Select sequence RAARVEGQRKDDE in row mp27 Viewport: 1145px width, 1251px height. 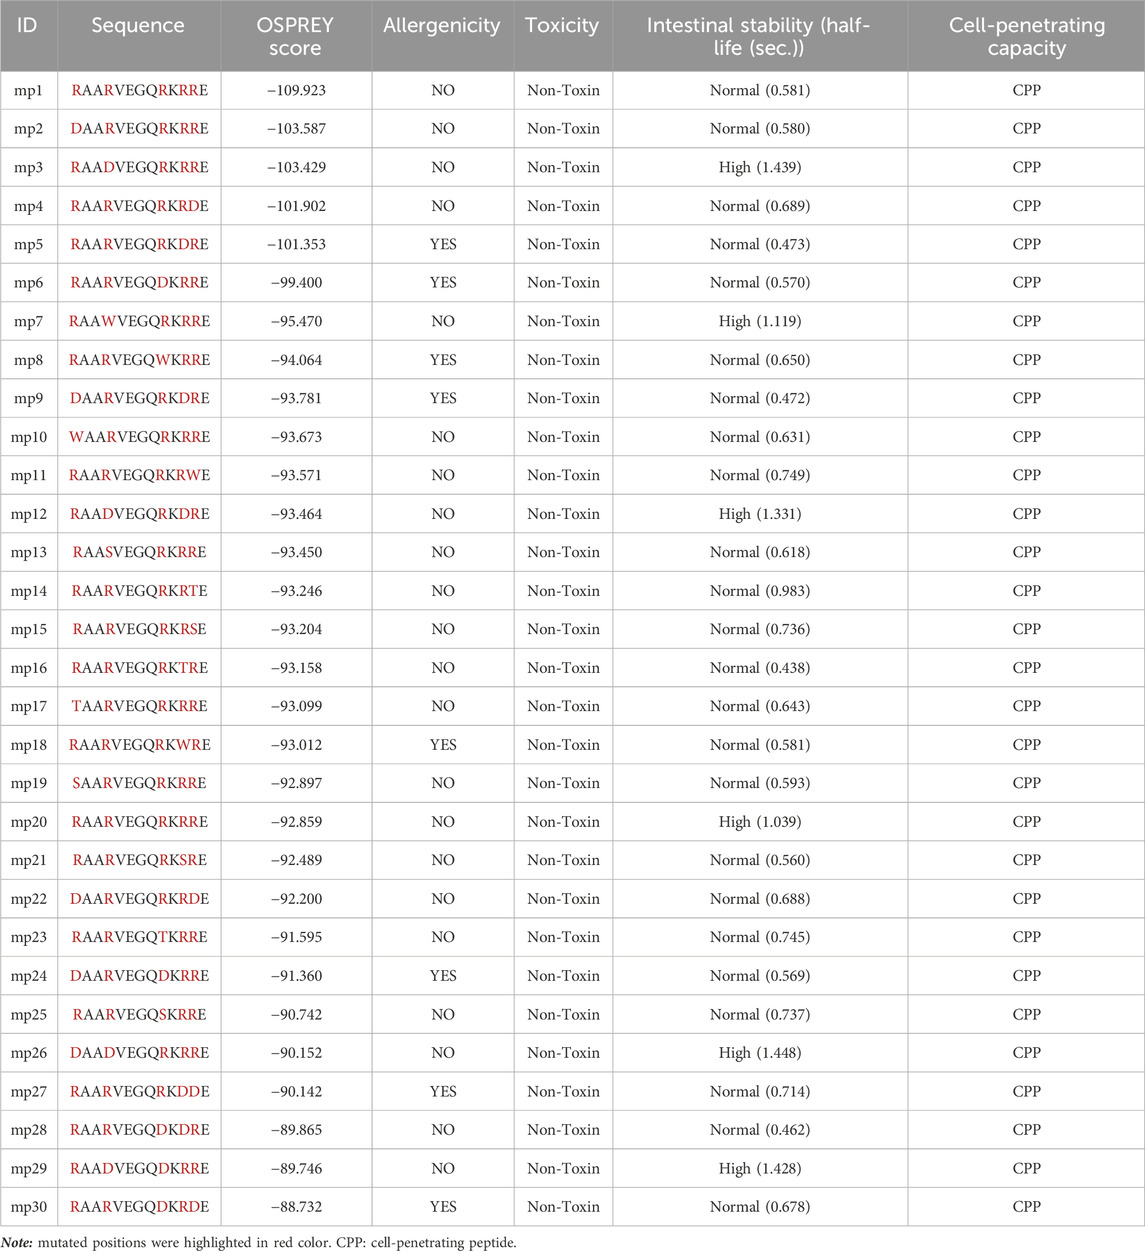(x=139, y=1092)
